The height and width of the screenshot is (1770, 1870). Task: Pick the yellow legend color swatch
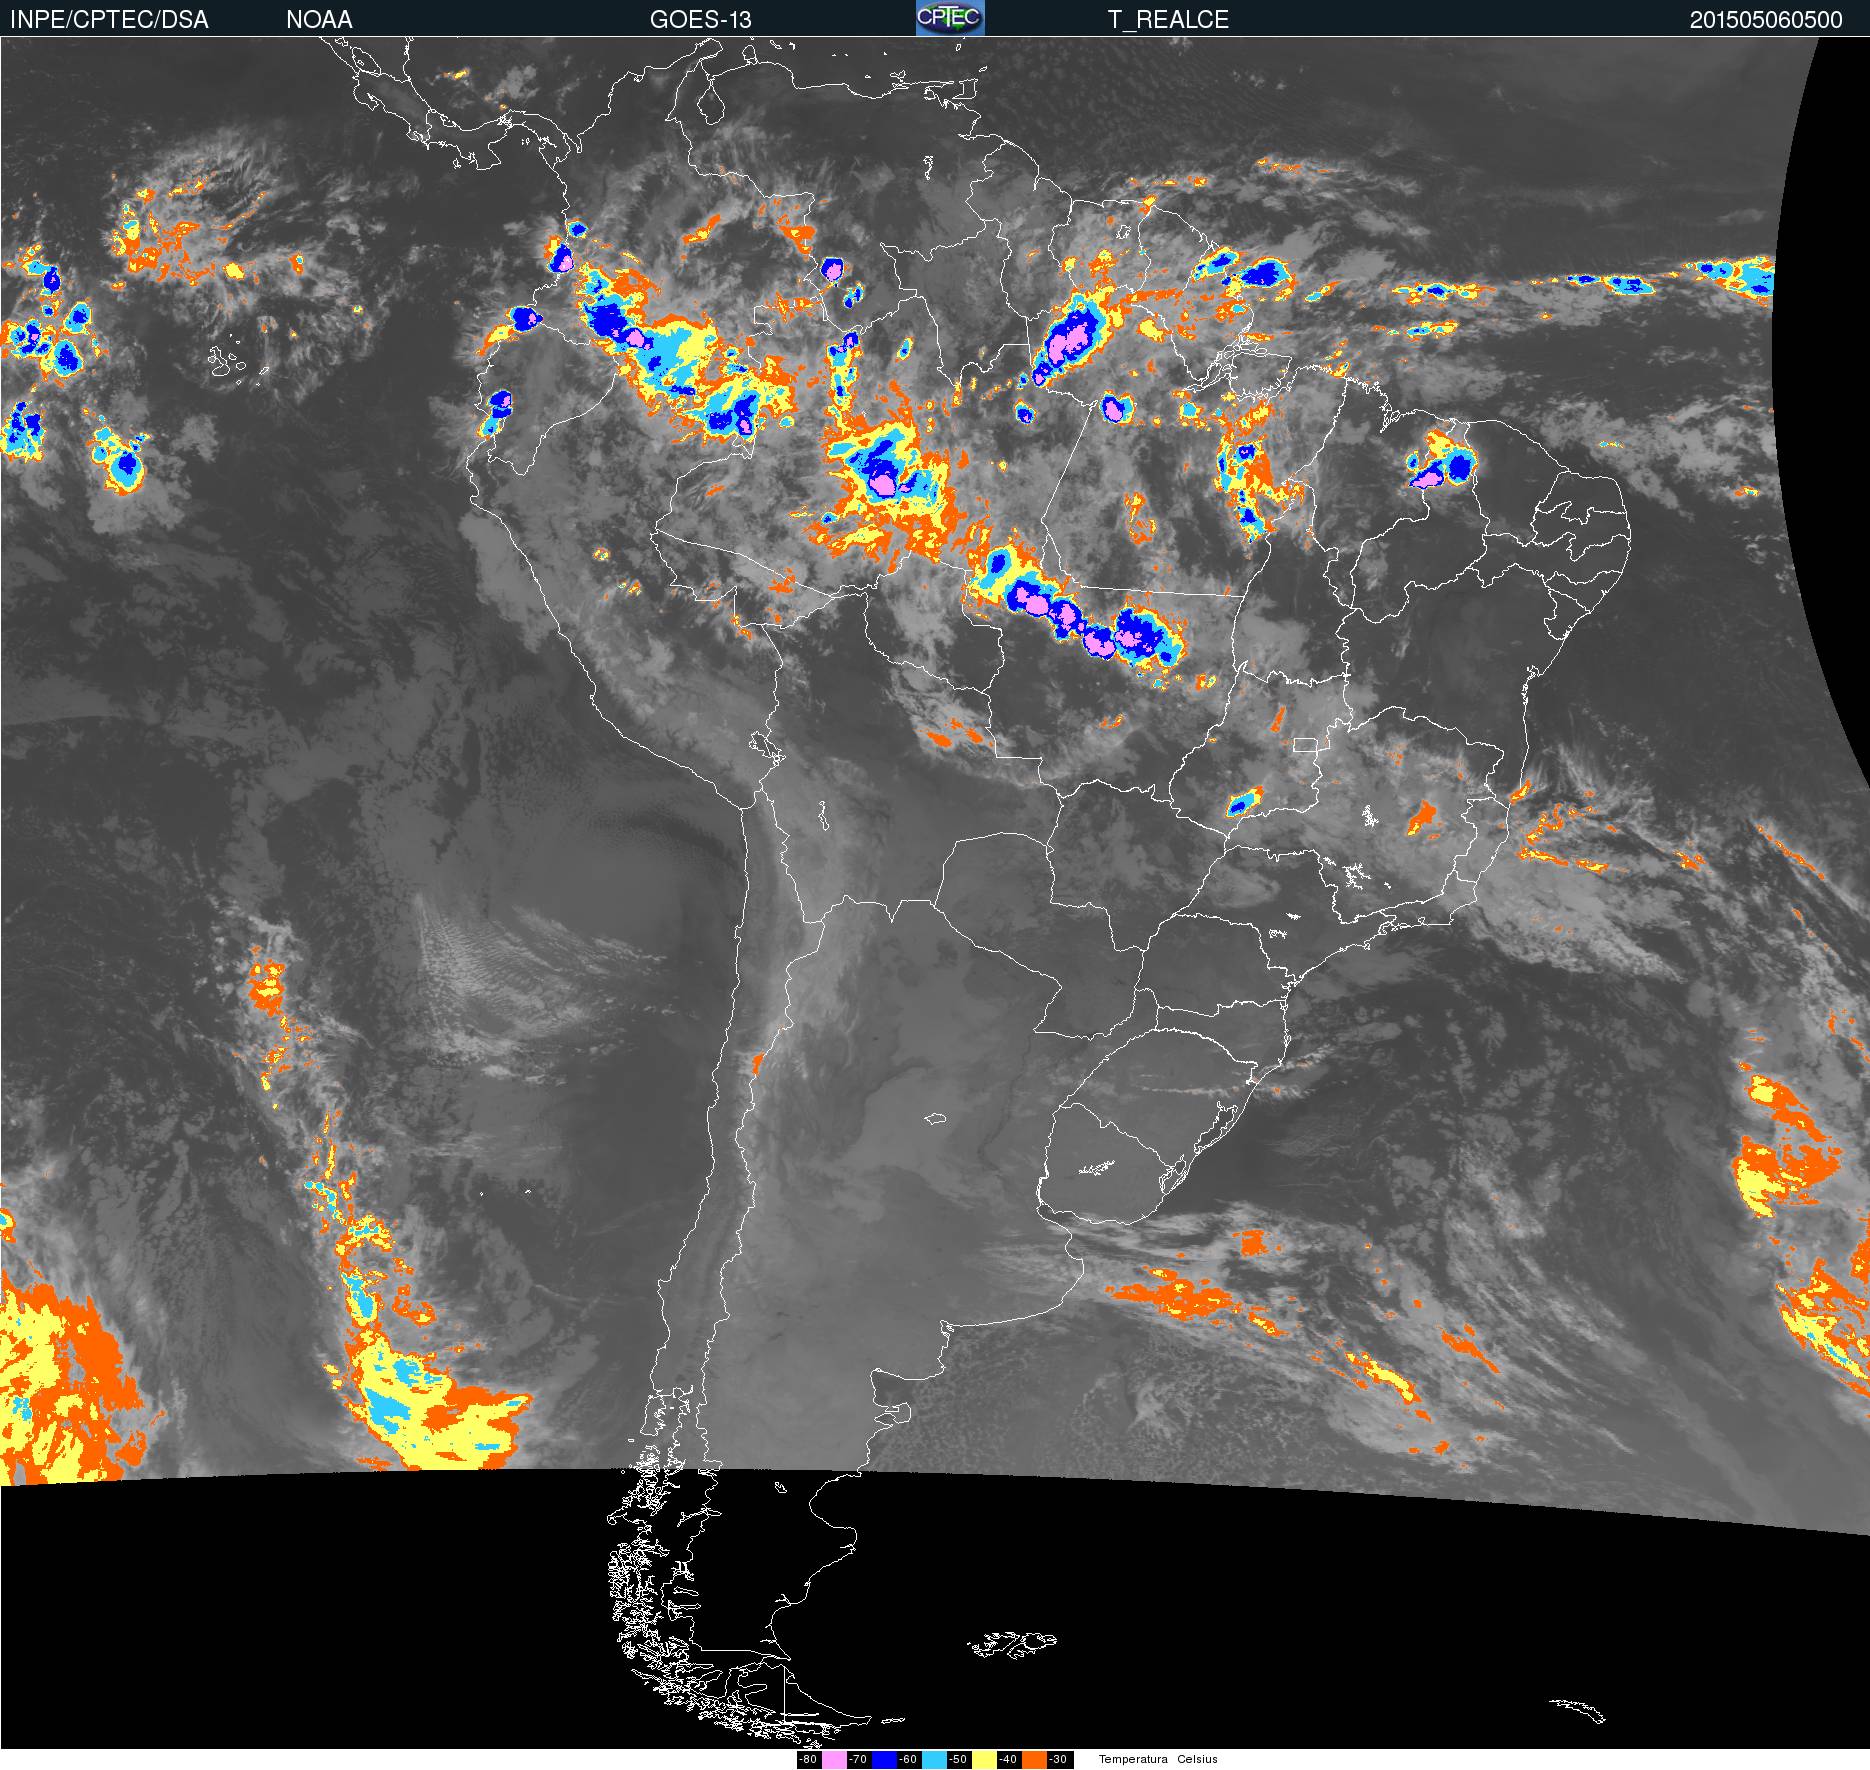pos(984,1760)
